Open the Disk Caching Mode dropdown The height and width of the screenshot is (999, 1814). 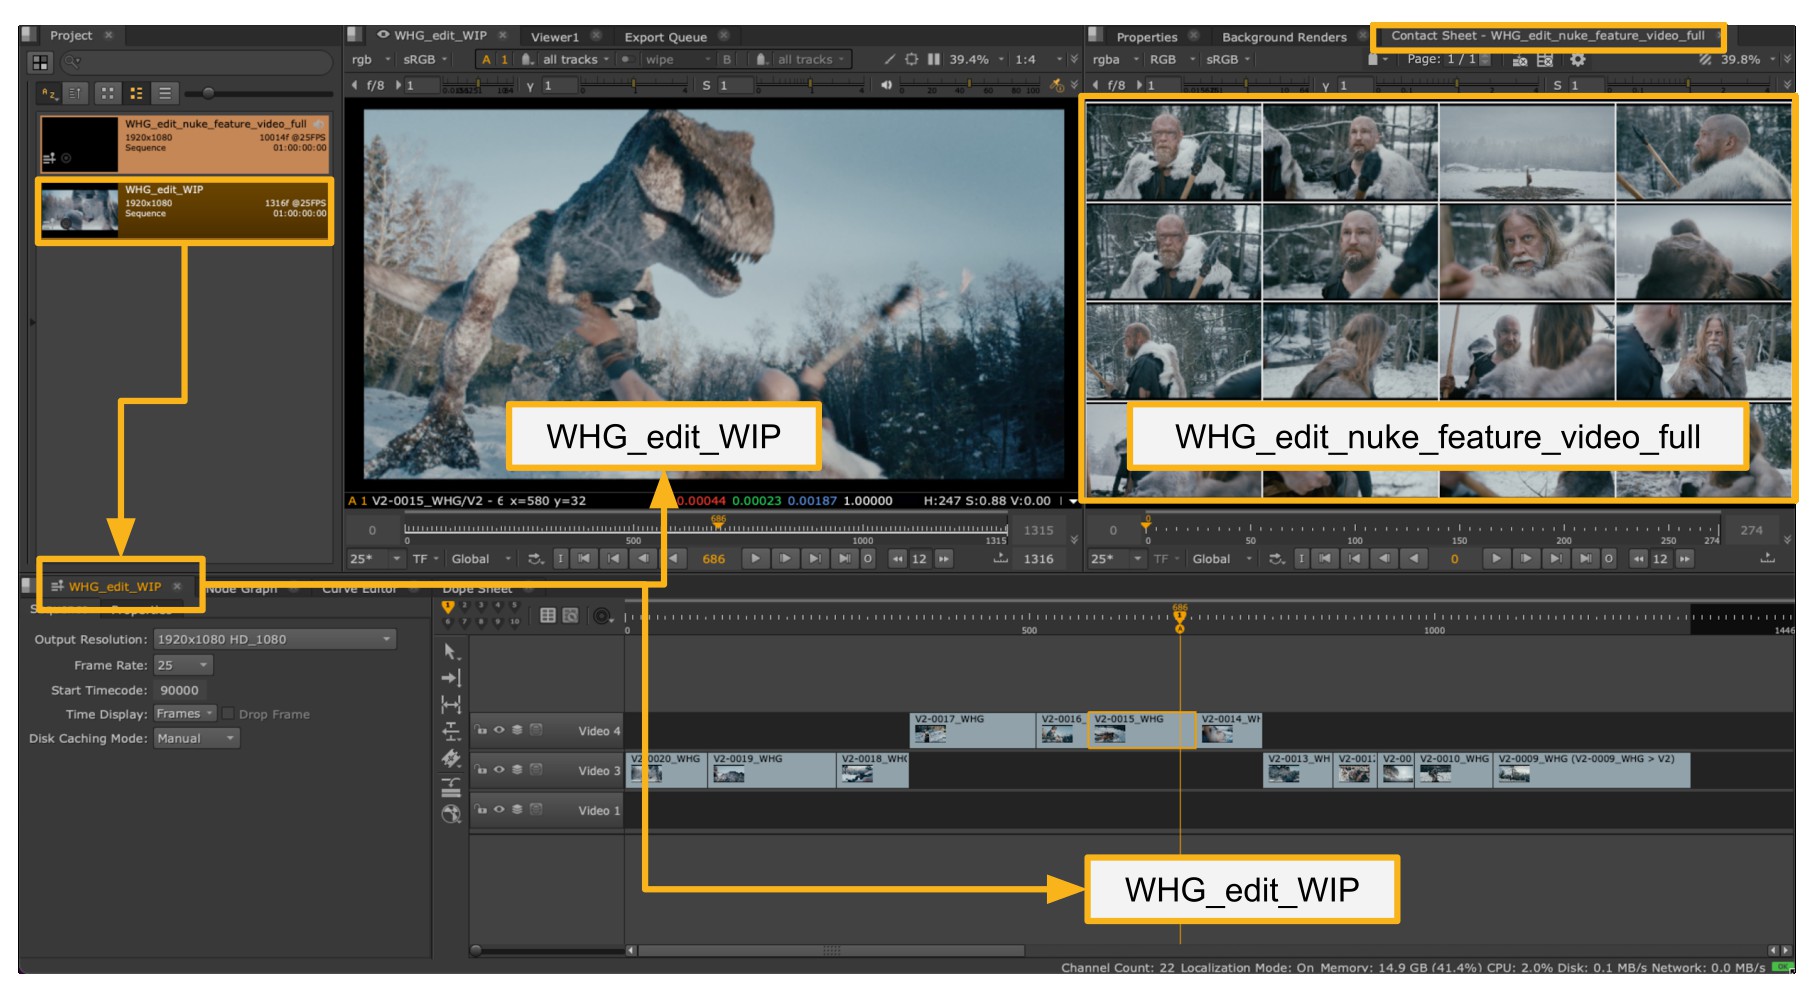tap(196, 738)
